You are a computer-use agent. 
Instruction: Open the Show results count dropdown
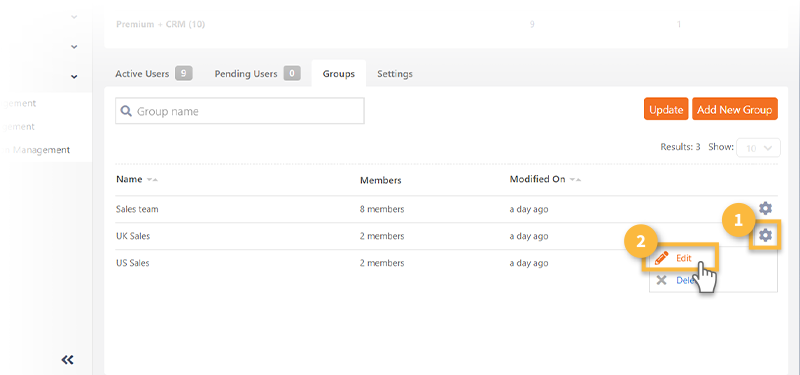[x=758, y=148]
